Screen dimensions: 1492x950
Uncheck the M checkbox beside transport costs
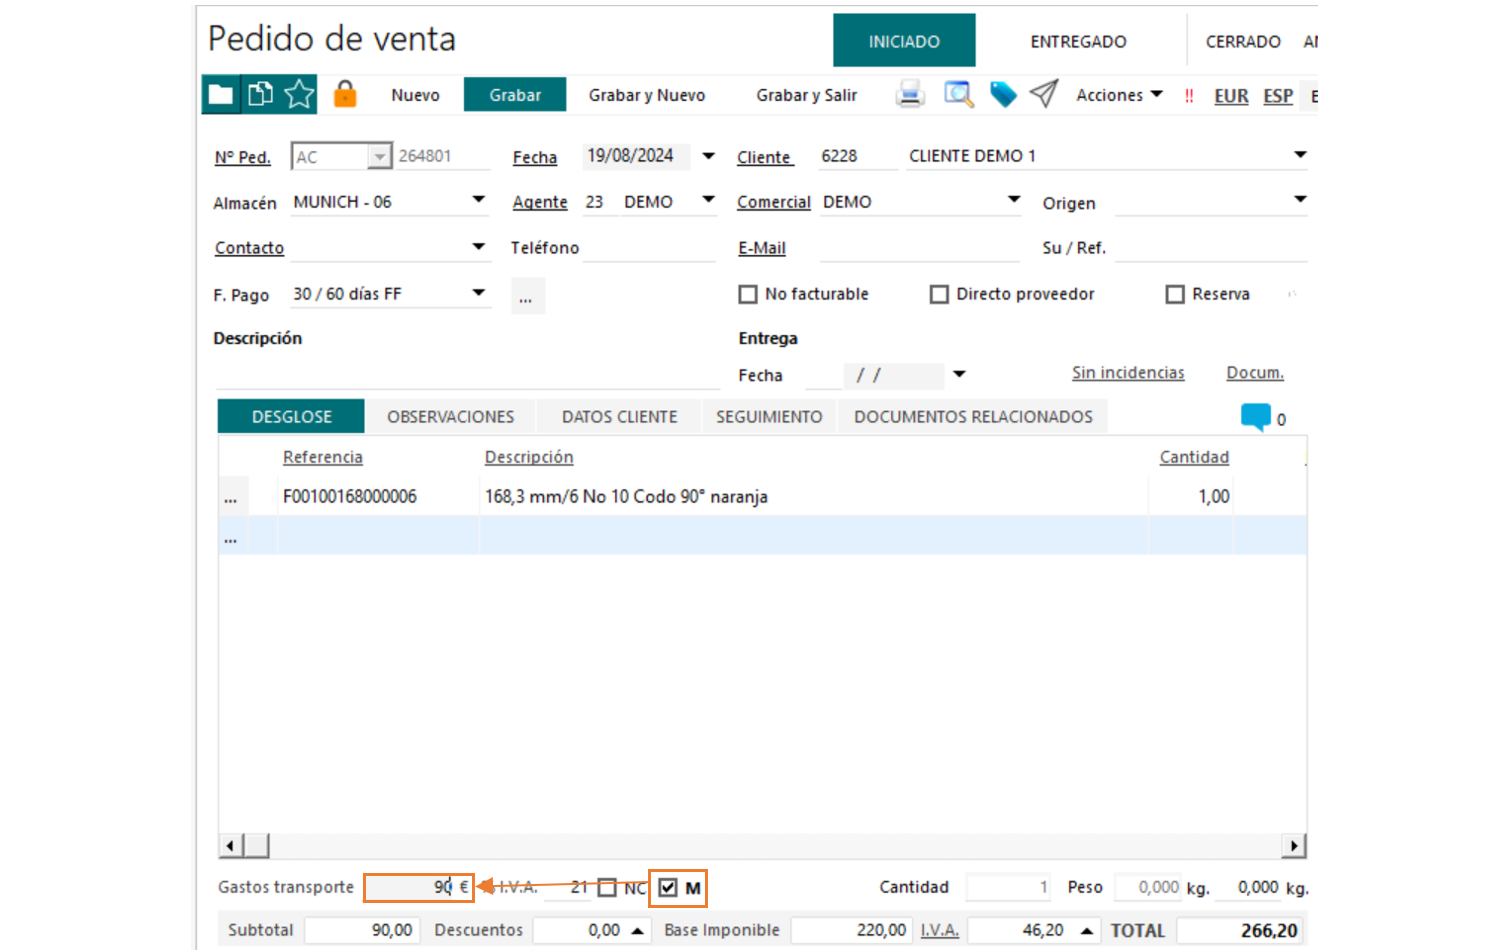(x=668, y=888)
